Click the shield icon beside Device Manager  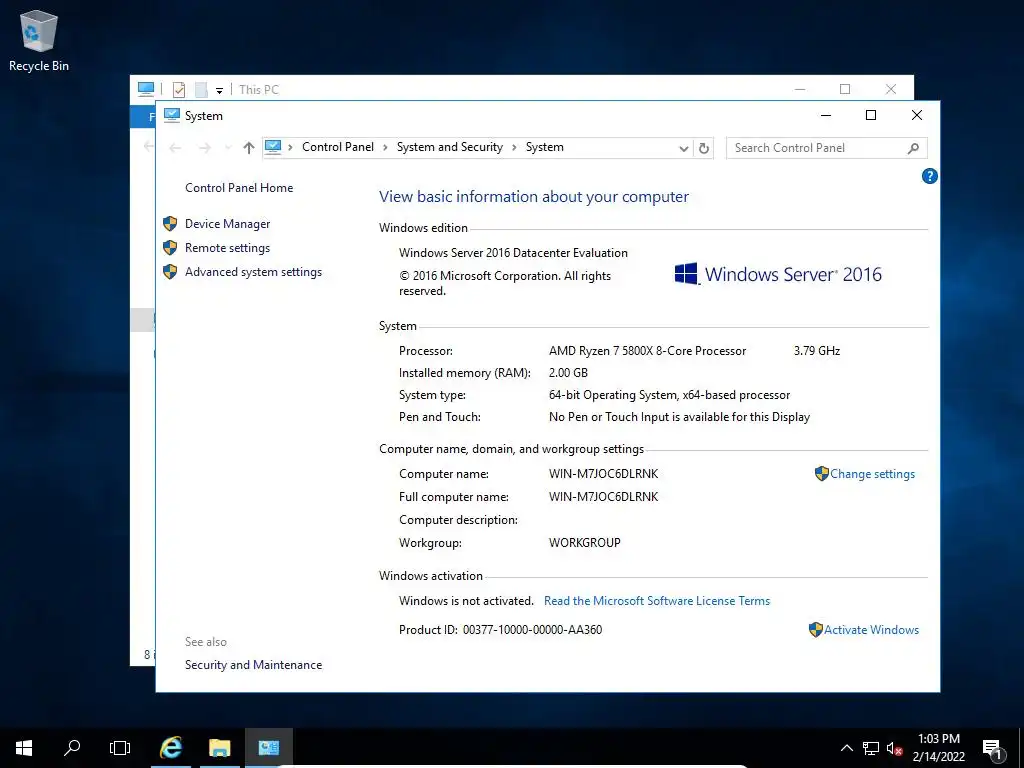[x=170, y=223]
